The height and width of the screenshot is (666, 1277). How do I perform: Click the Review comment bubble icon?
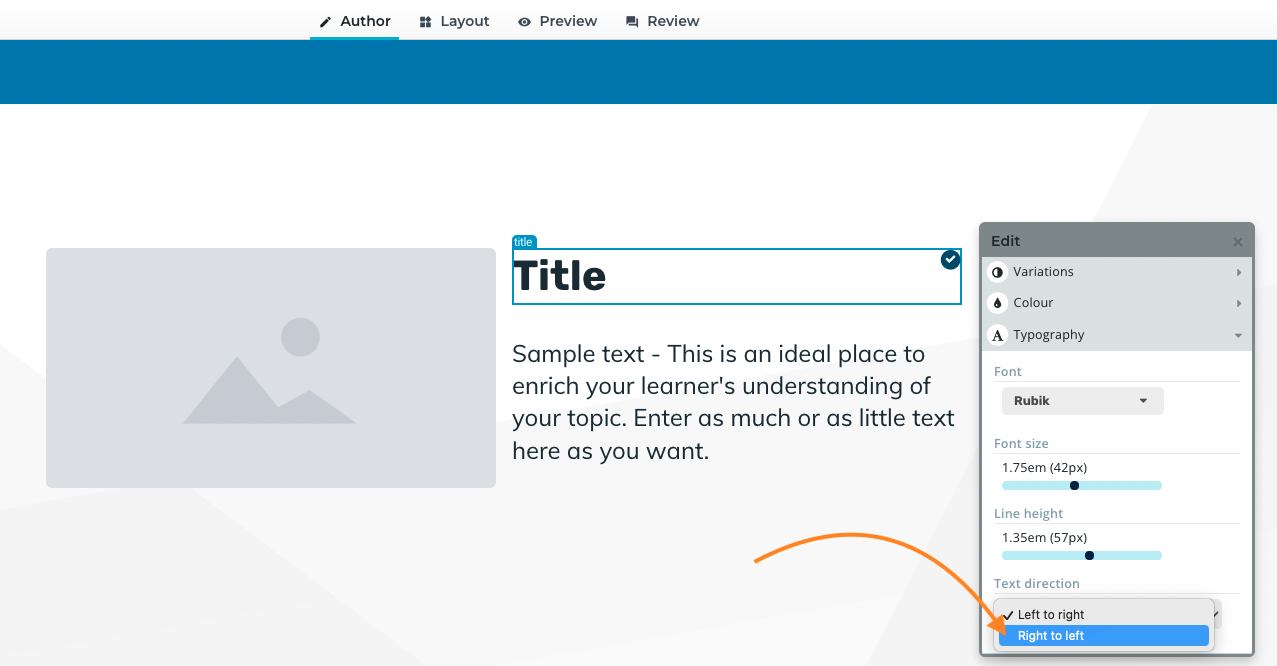tap(632, 22)
